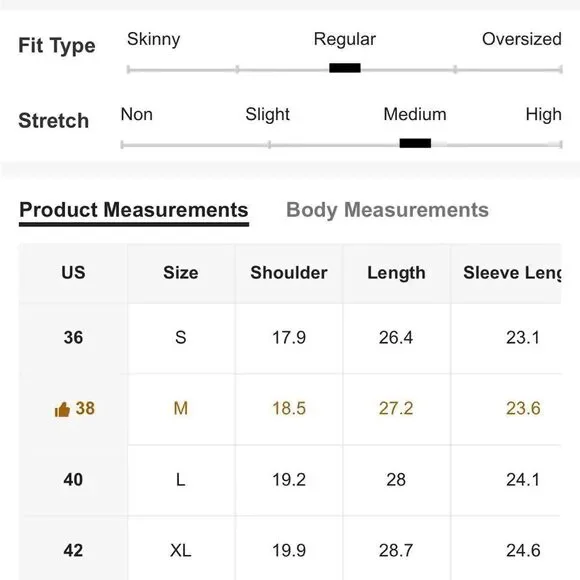Click the Shoulder column header
This screenshot has width=580, height=580.
coord(289,273)
